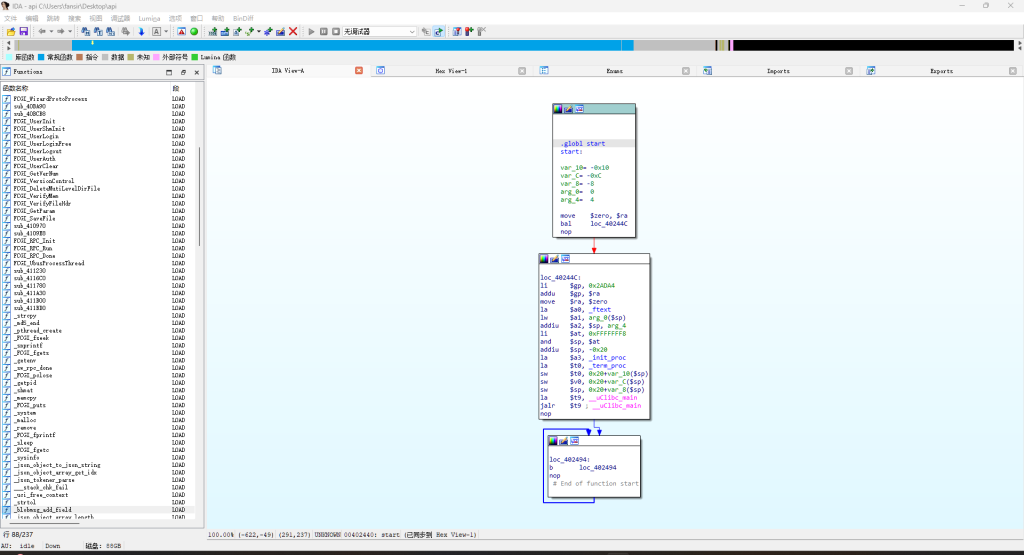
Task: Click the Jump forward arrow icon
Action: tap(61, 31)
